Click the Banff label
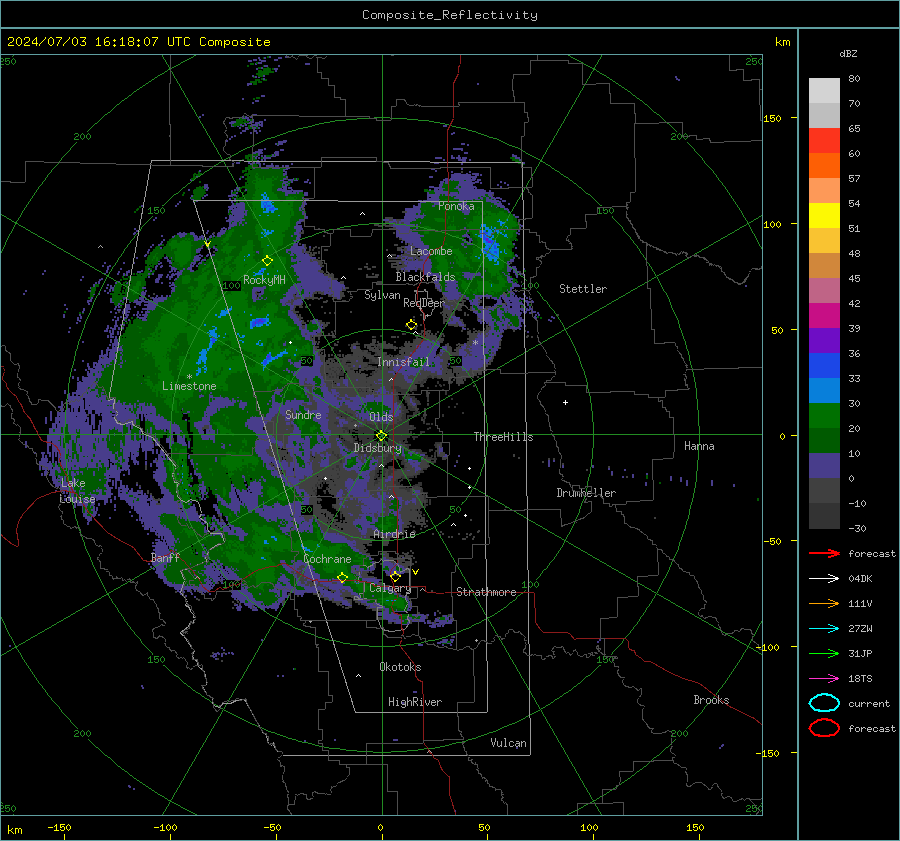Image resolution: width=900 pixels, height=841 pixels. (x=165, y=557)
